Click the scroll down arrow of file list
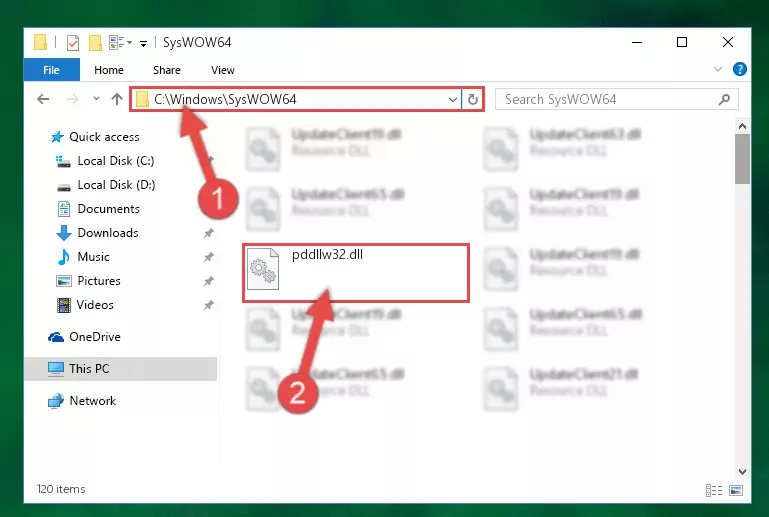Screen dimensions: 769x517 743,472
